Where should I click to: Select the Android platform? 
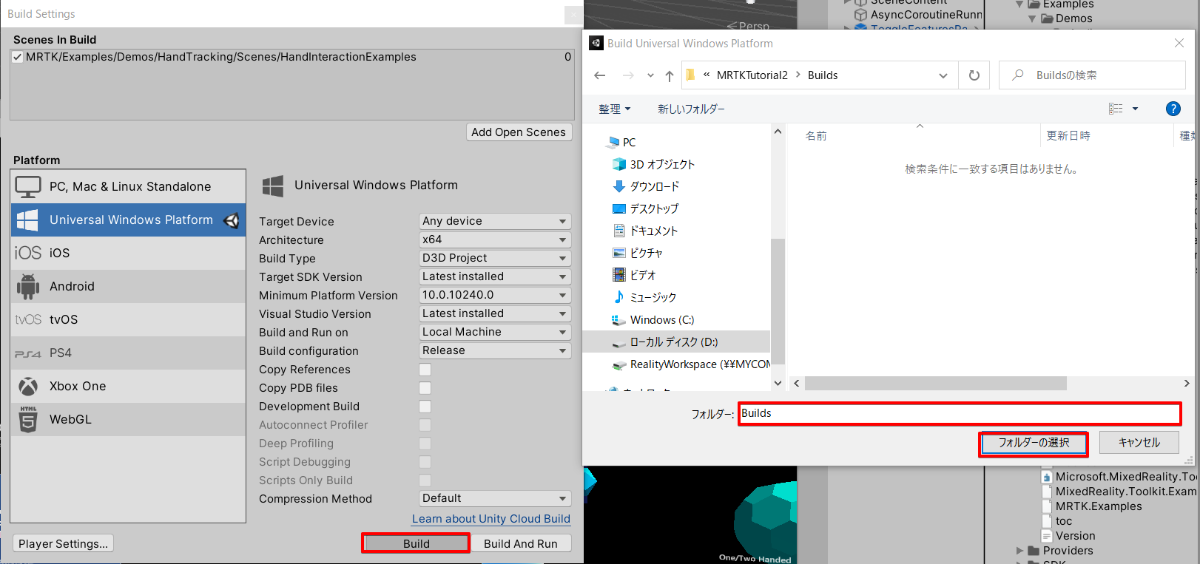tap(128, 286)
